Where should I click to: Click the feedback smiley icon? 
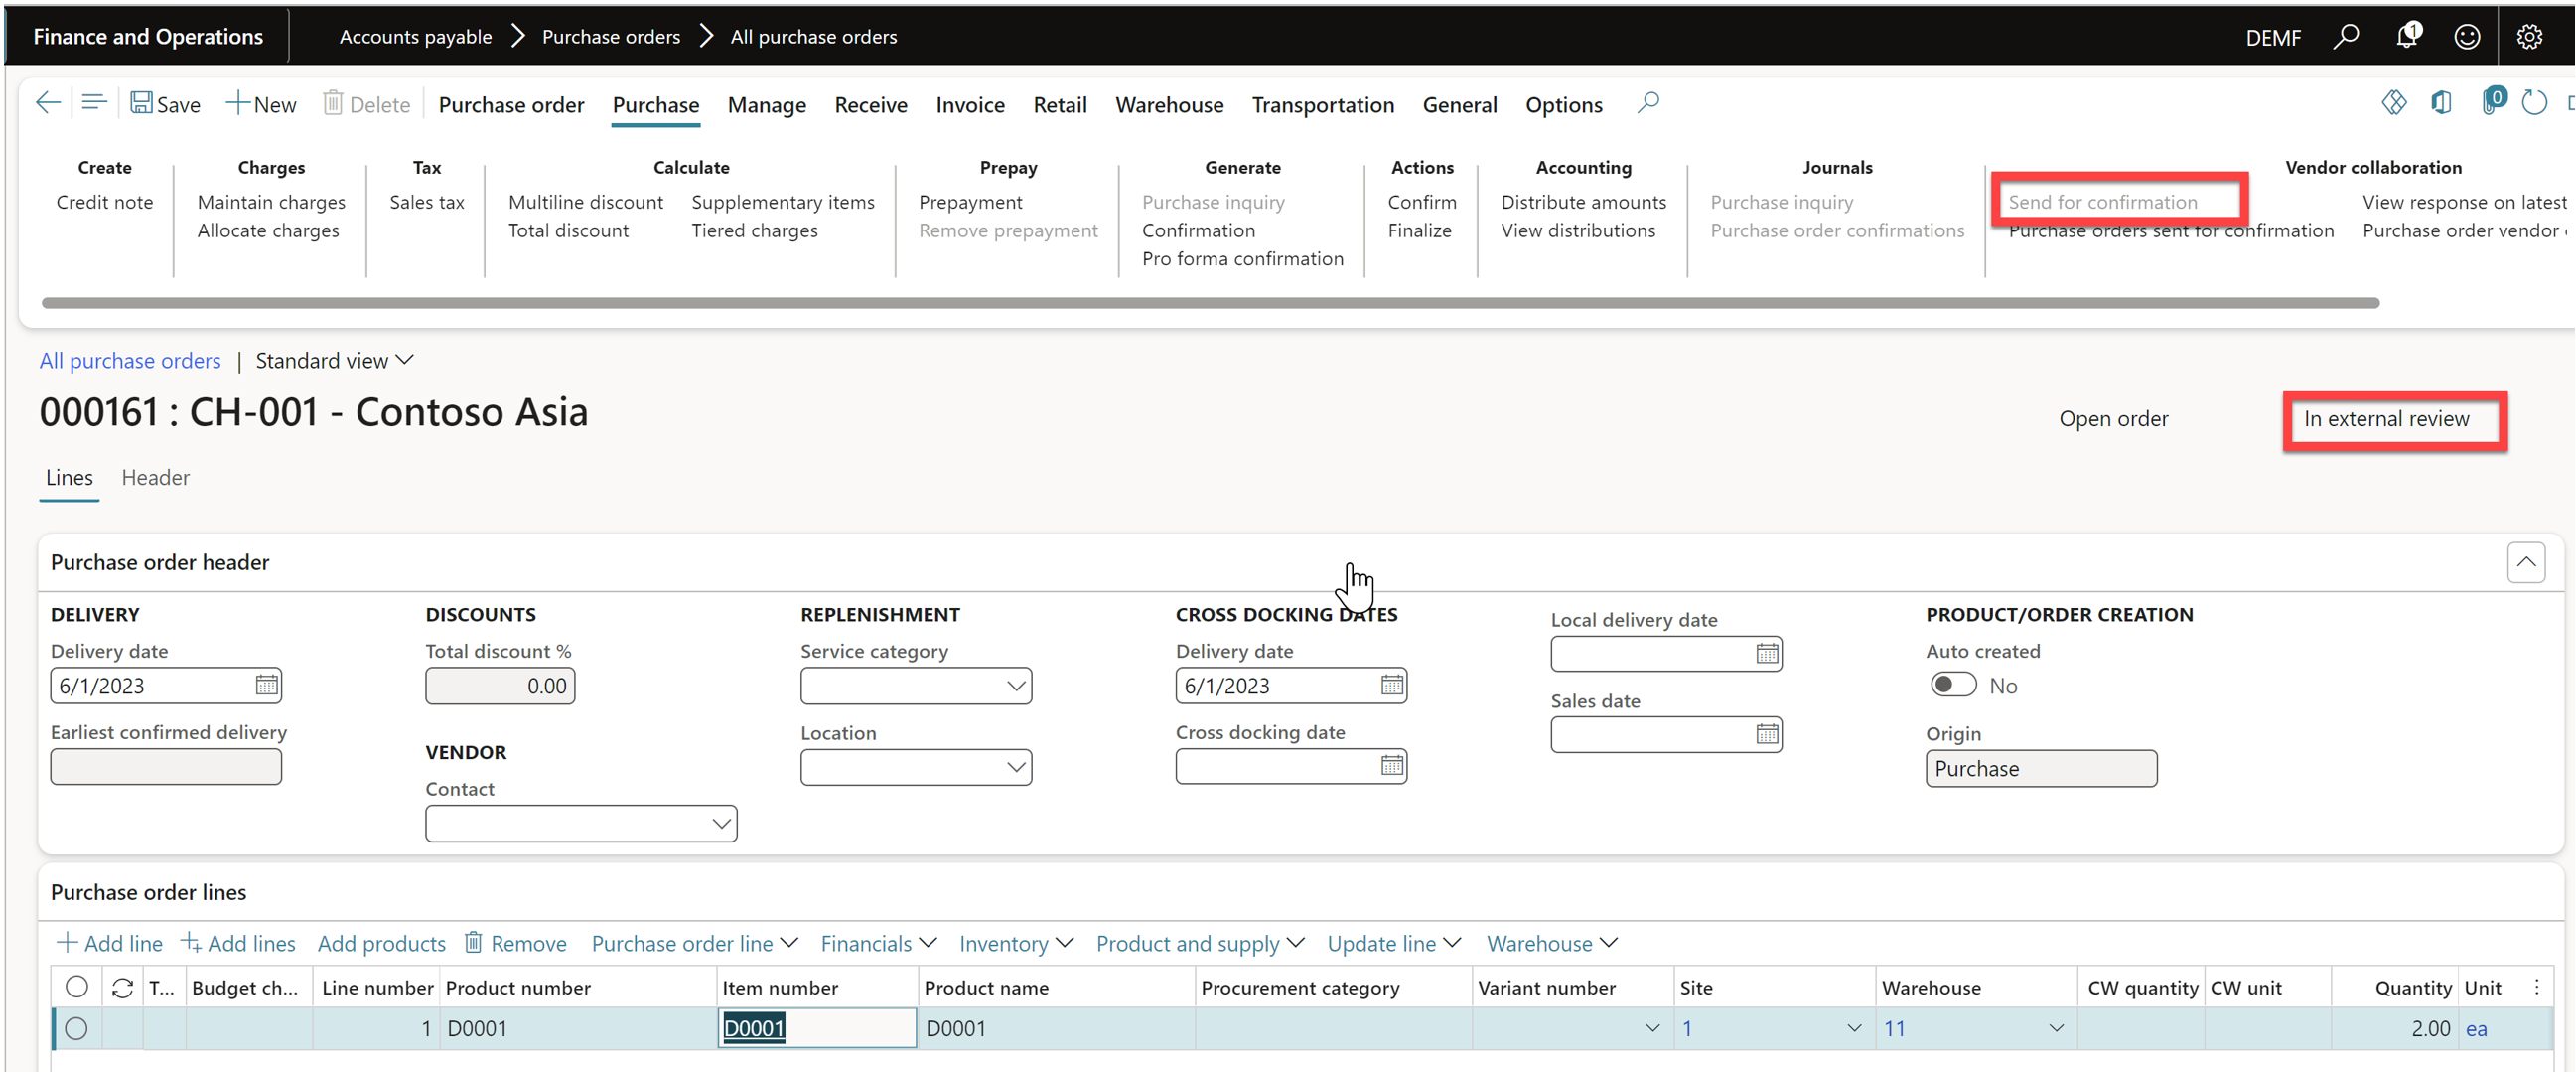(x=2467, y=37)
